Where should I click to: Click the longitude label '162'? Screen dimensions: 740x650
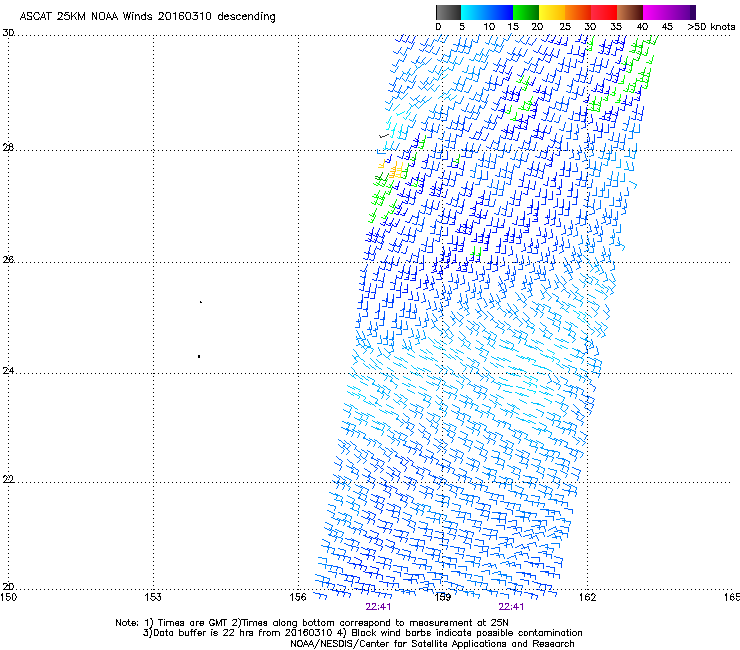[x=588, y=597]
